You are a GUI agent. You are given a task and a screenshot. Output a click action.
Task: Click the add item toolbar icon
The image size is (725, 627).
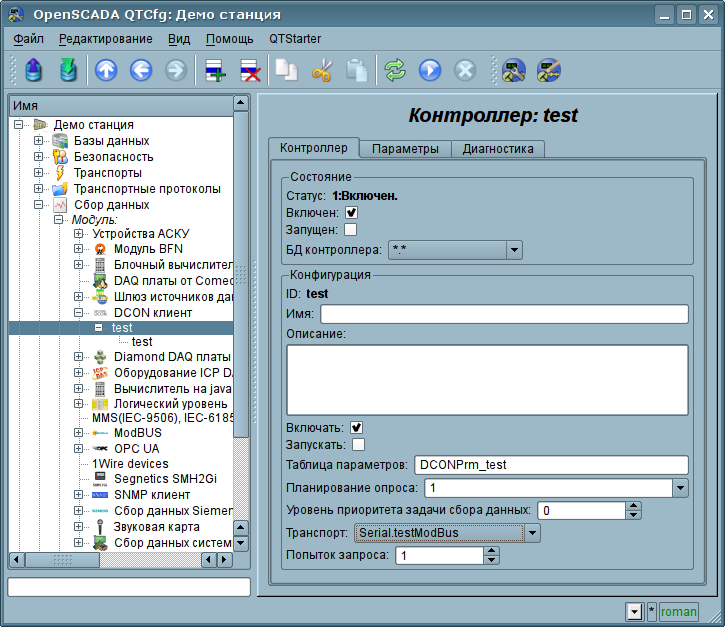point(215,71)
